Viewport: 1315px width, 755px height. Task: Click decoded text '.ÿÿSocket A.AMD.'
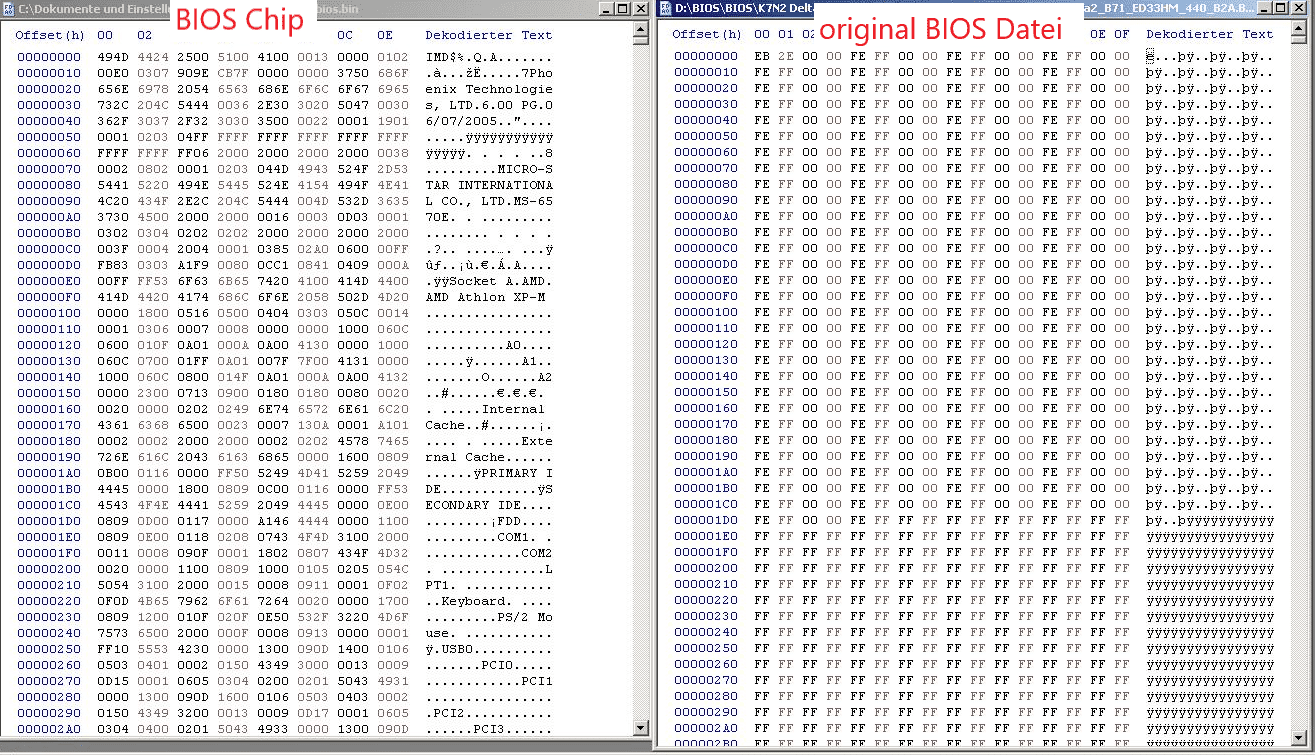(x=489, y=281)
